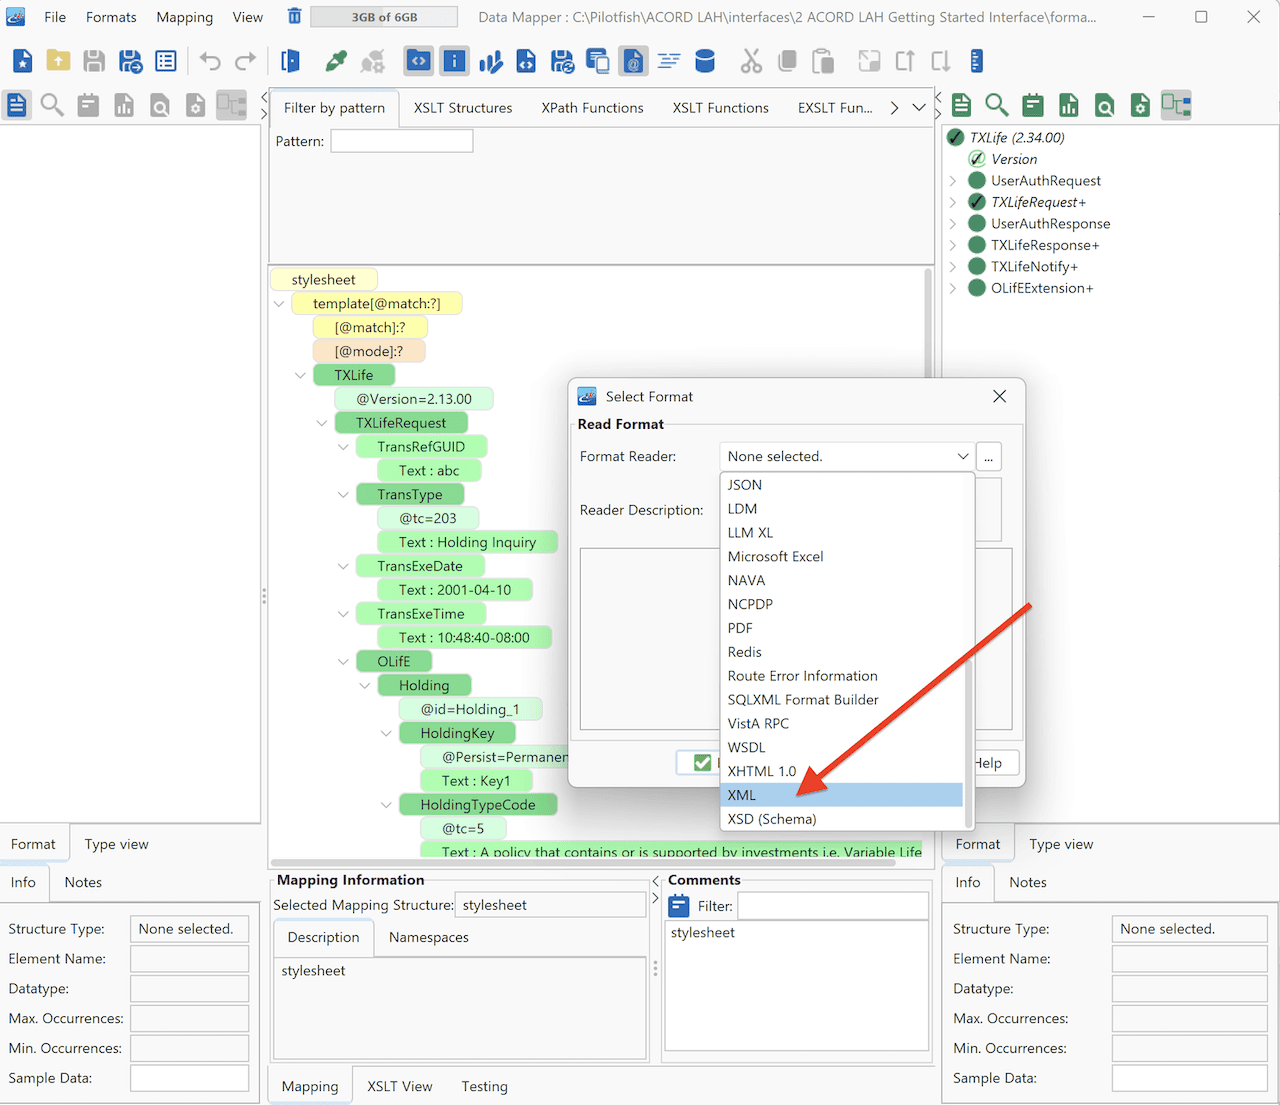The width and height of the screenshot is (1280, 1105).
Task: Toggle the left panel document view button
Action: 17,105
